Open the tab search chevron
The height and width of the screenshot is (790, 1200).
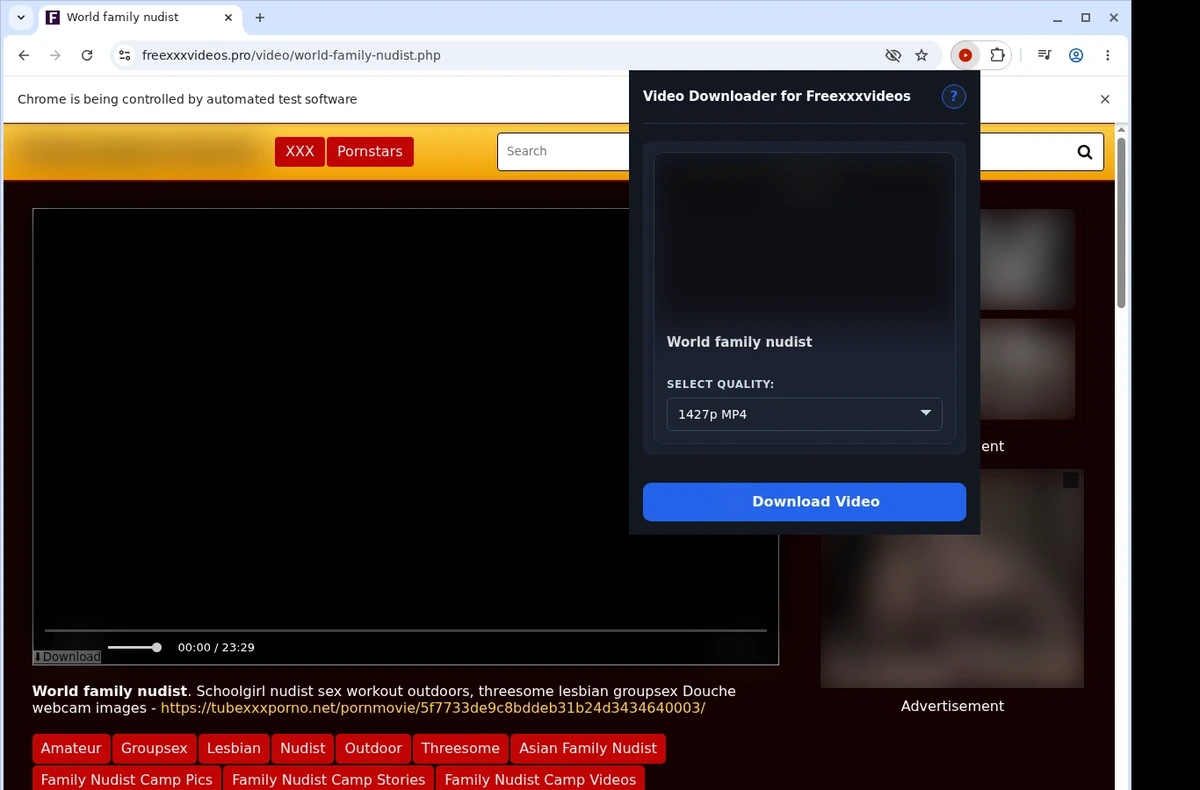pyautogui.click(x=21, y=17)
